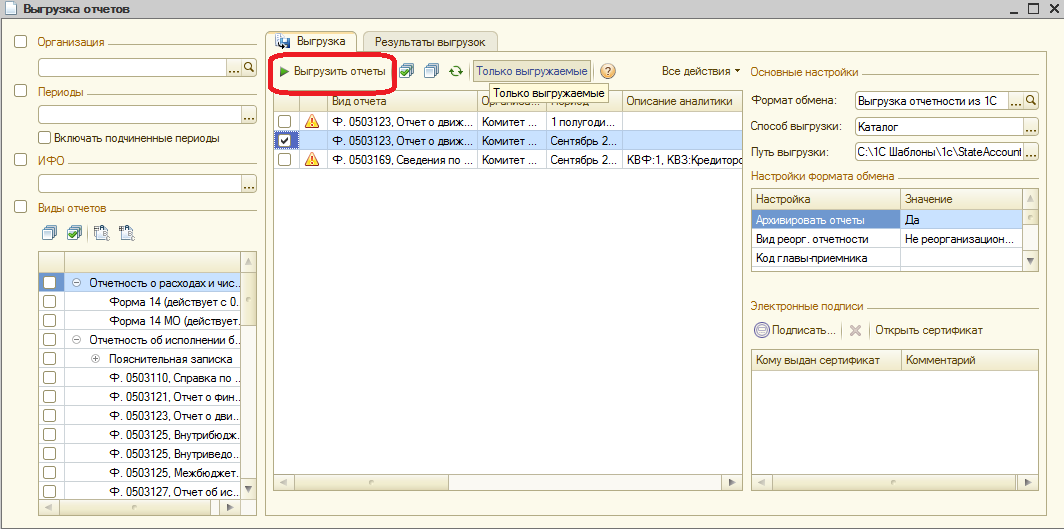The height and width of the screenshot is (529, 1064).
Task: Open the help question mark icon
Action: click(x=607, y=71)
